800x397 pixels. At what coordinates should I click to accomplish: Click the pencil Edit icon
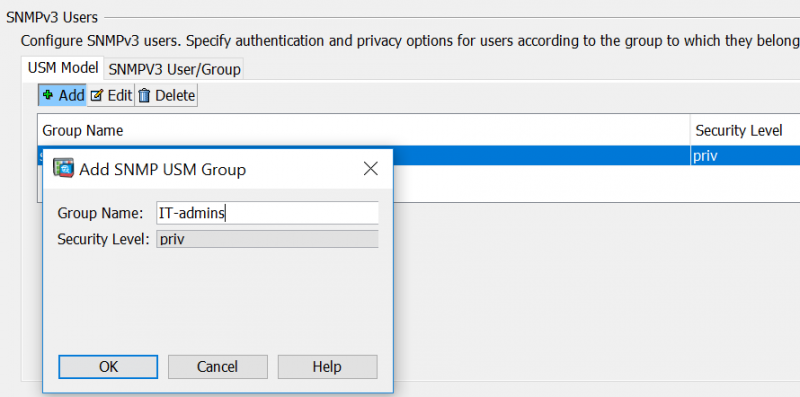click(96, 95)
